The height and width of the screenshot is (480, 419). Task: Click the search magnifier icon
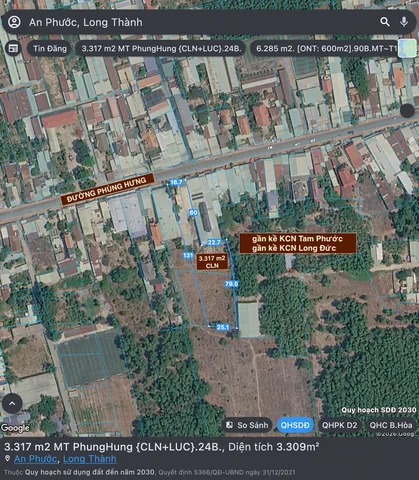pos(385,22)
